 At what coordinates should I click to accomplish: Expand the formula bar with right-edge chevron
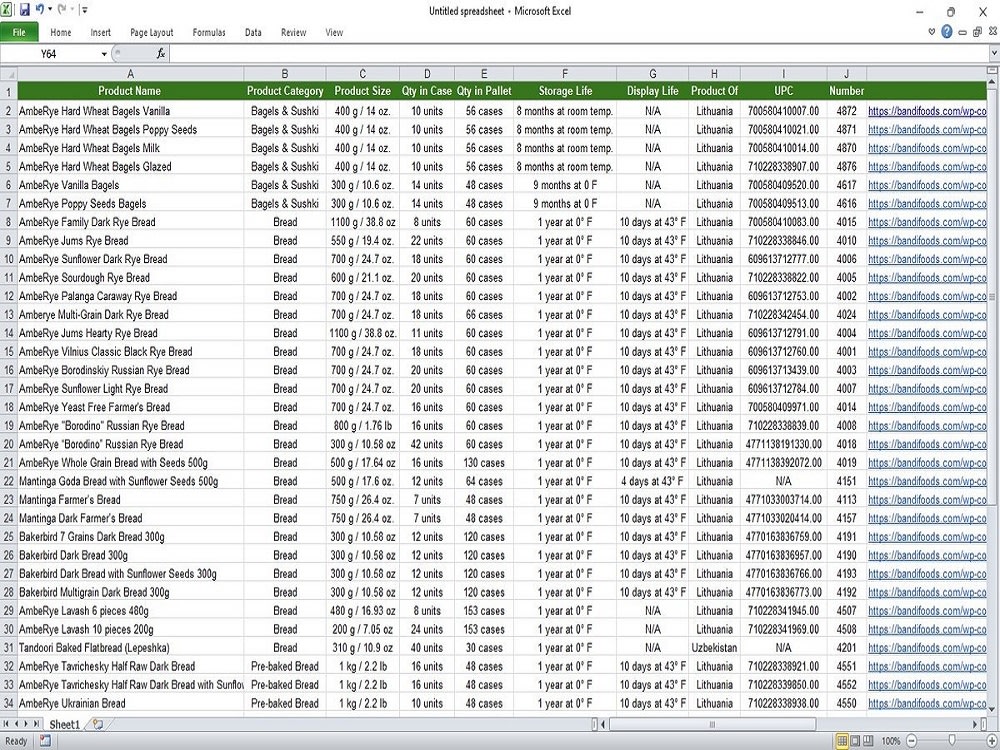coord(994,54)
